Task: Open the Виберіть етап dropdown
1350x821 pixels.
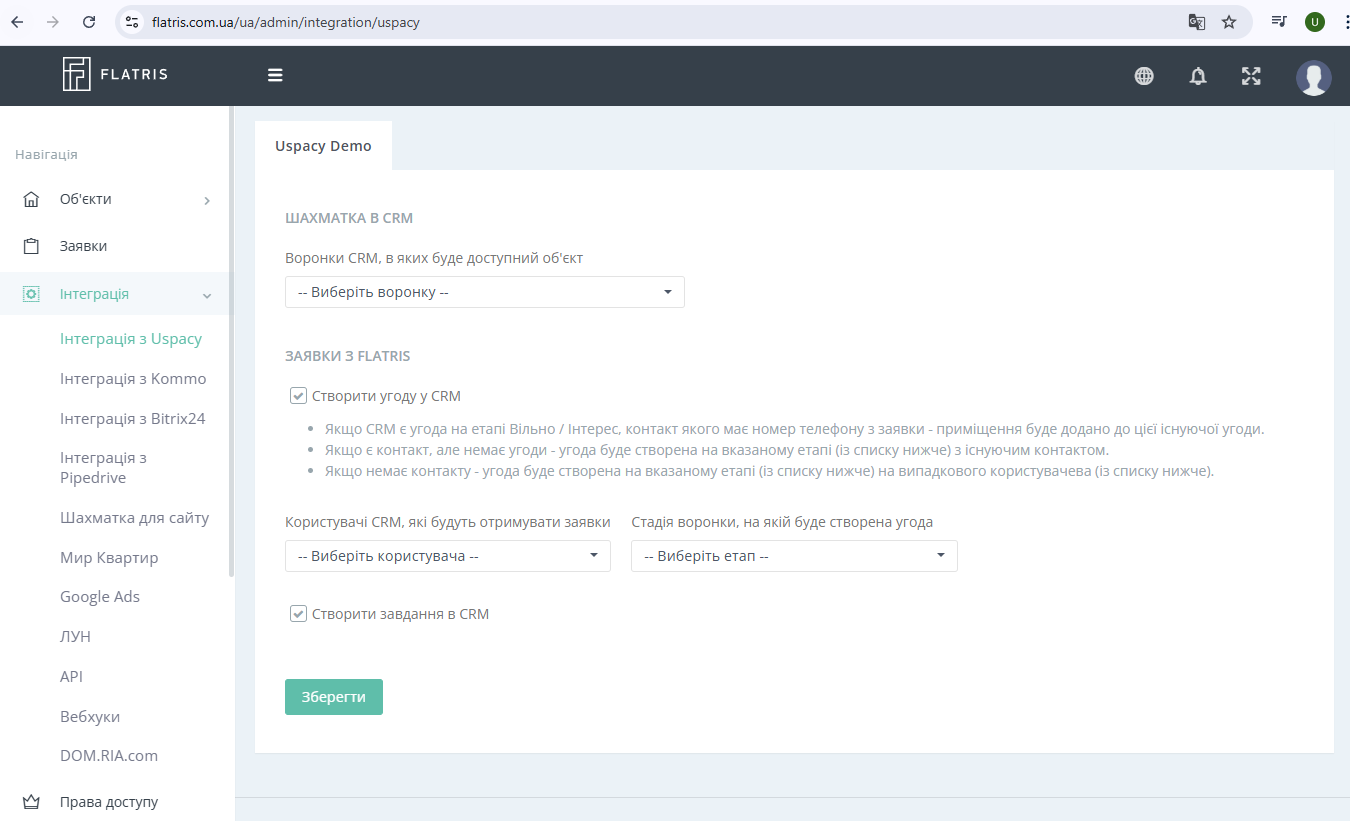Action: (x=794, y=556)
